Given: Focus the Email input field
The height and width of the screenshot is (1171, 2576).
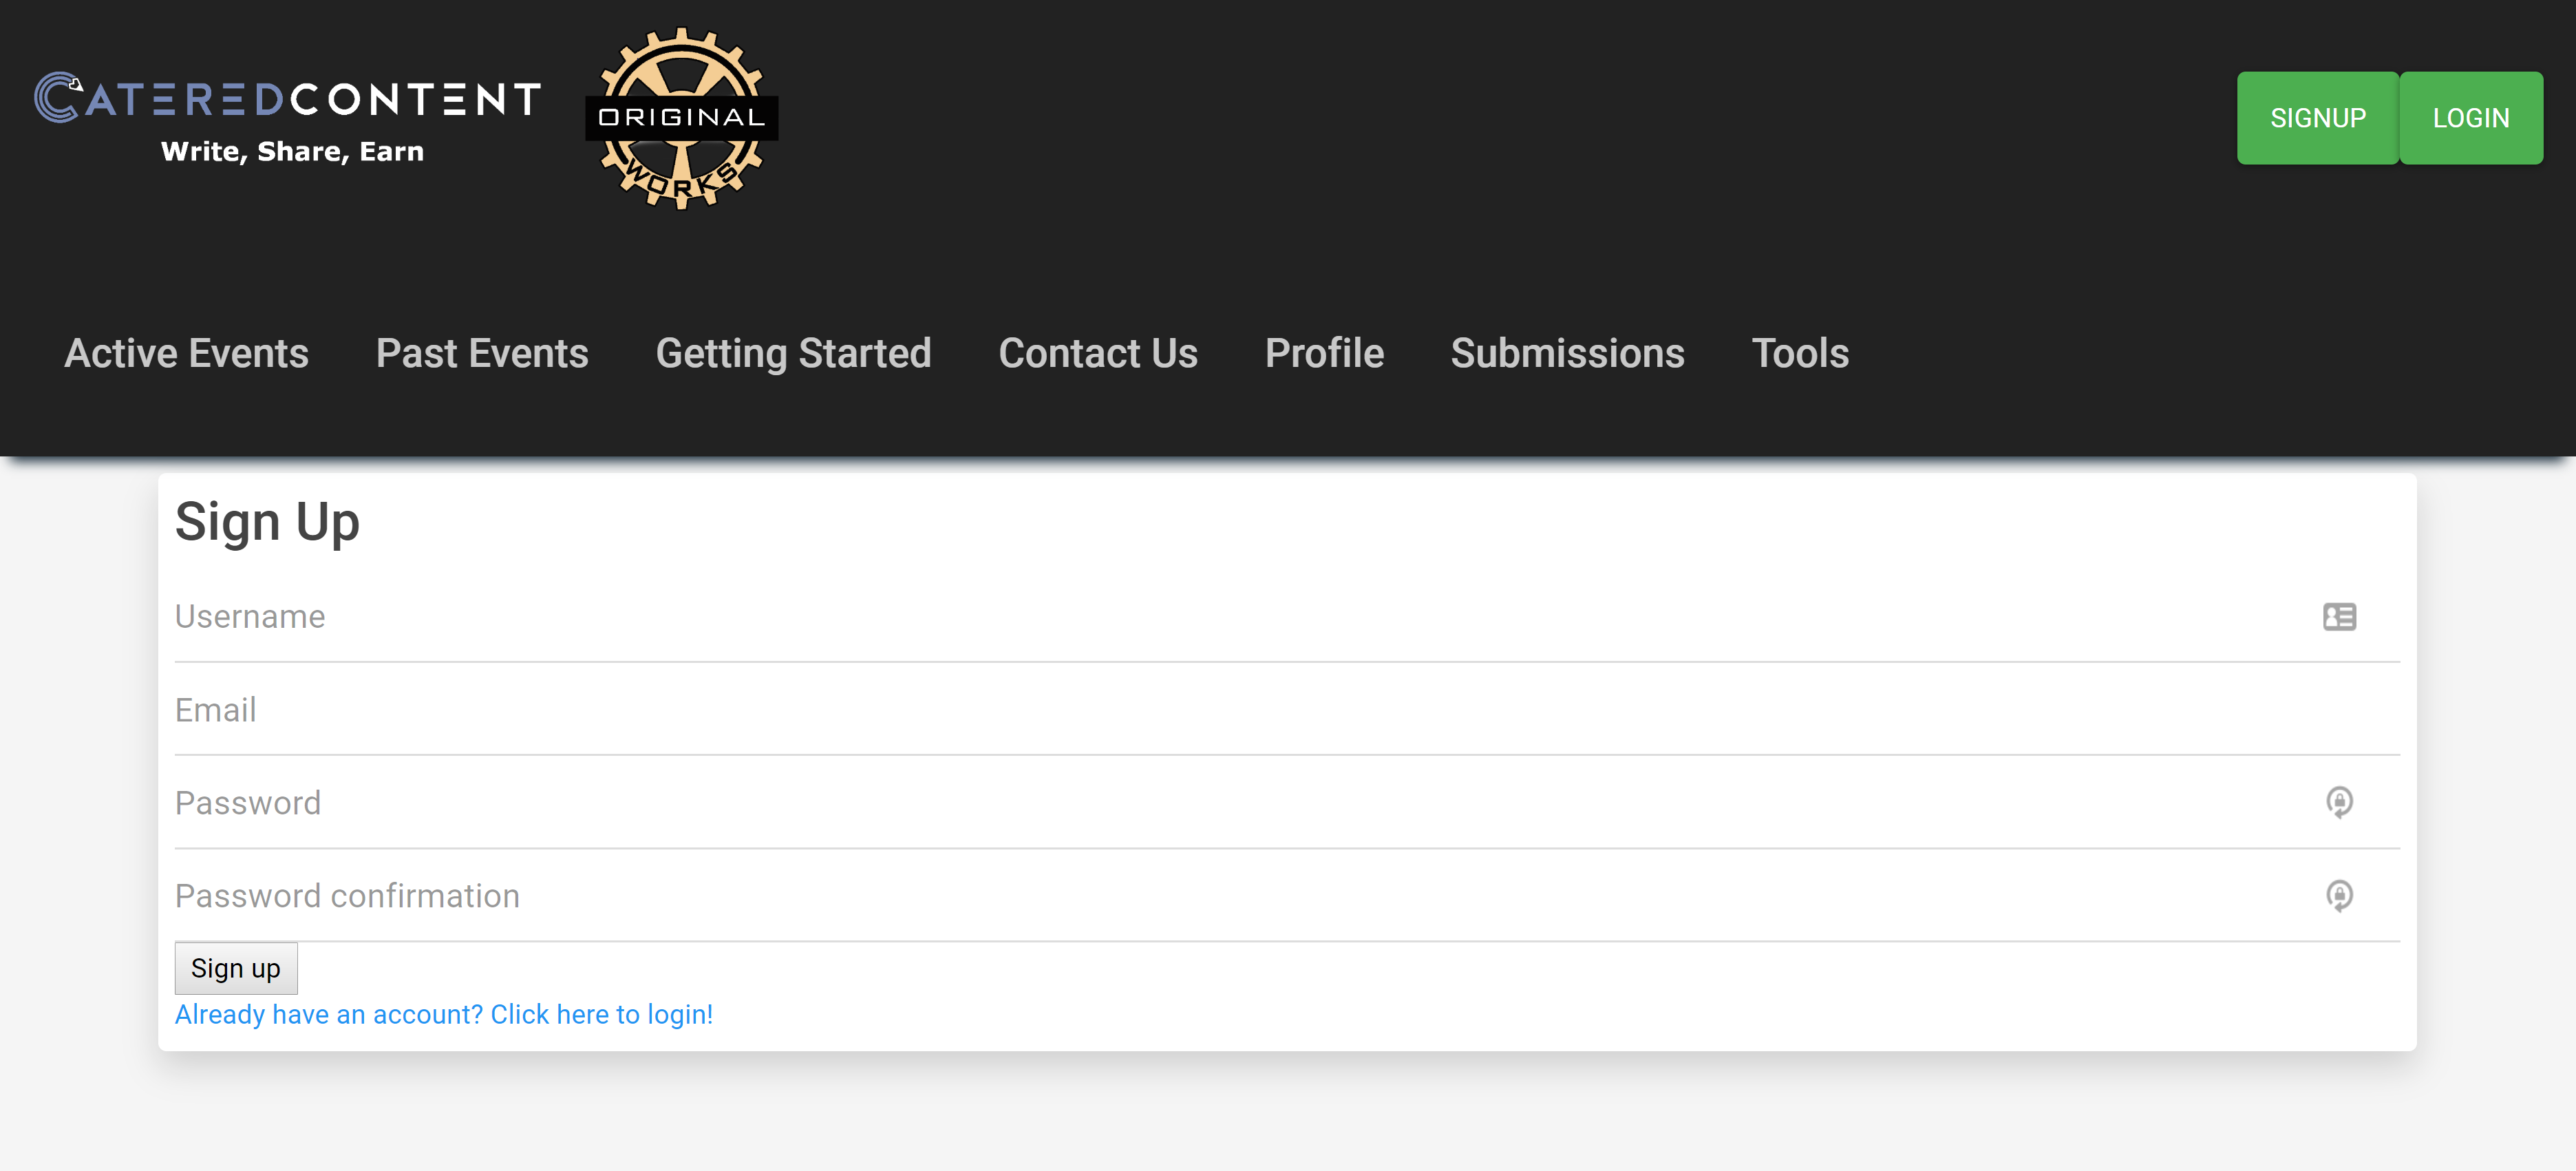Looking at the screenshot, I should [x=1287, y=710].
